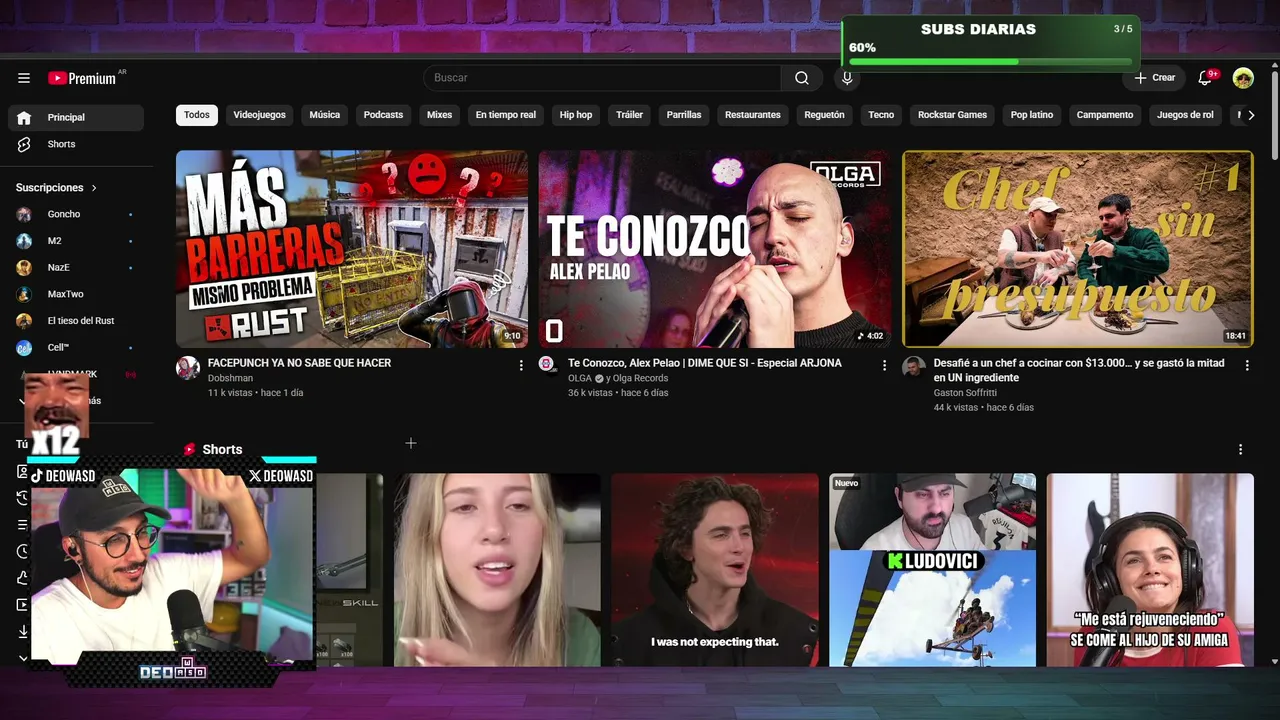
Task: Open the MaxTwo subscription
Action: [76, 294]
